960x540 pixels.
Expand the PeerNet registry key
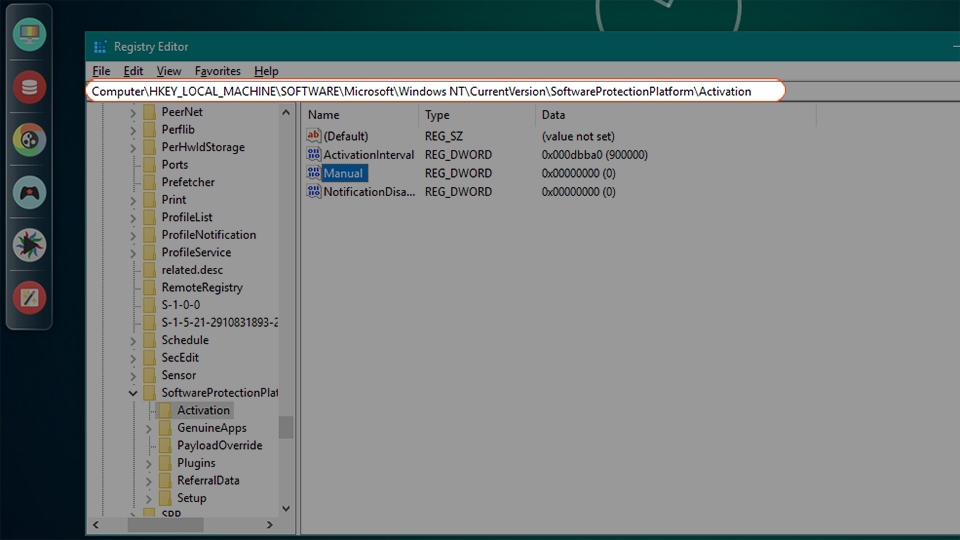pyautogui.click(x=133, y=112)
